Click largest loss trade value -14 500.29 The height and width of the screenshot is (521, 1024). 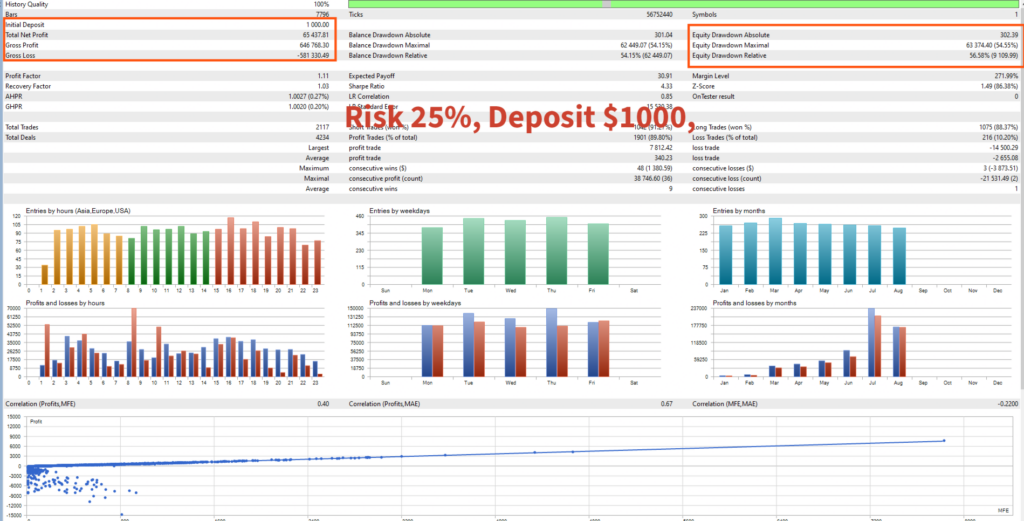[x=1004, y=148]
